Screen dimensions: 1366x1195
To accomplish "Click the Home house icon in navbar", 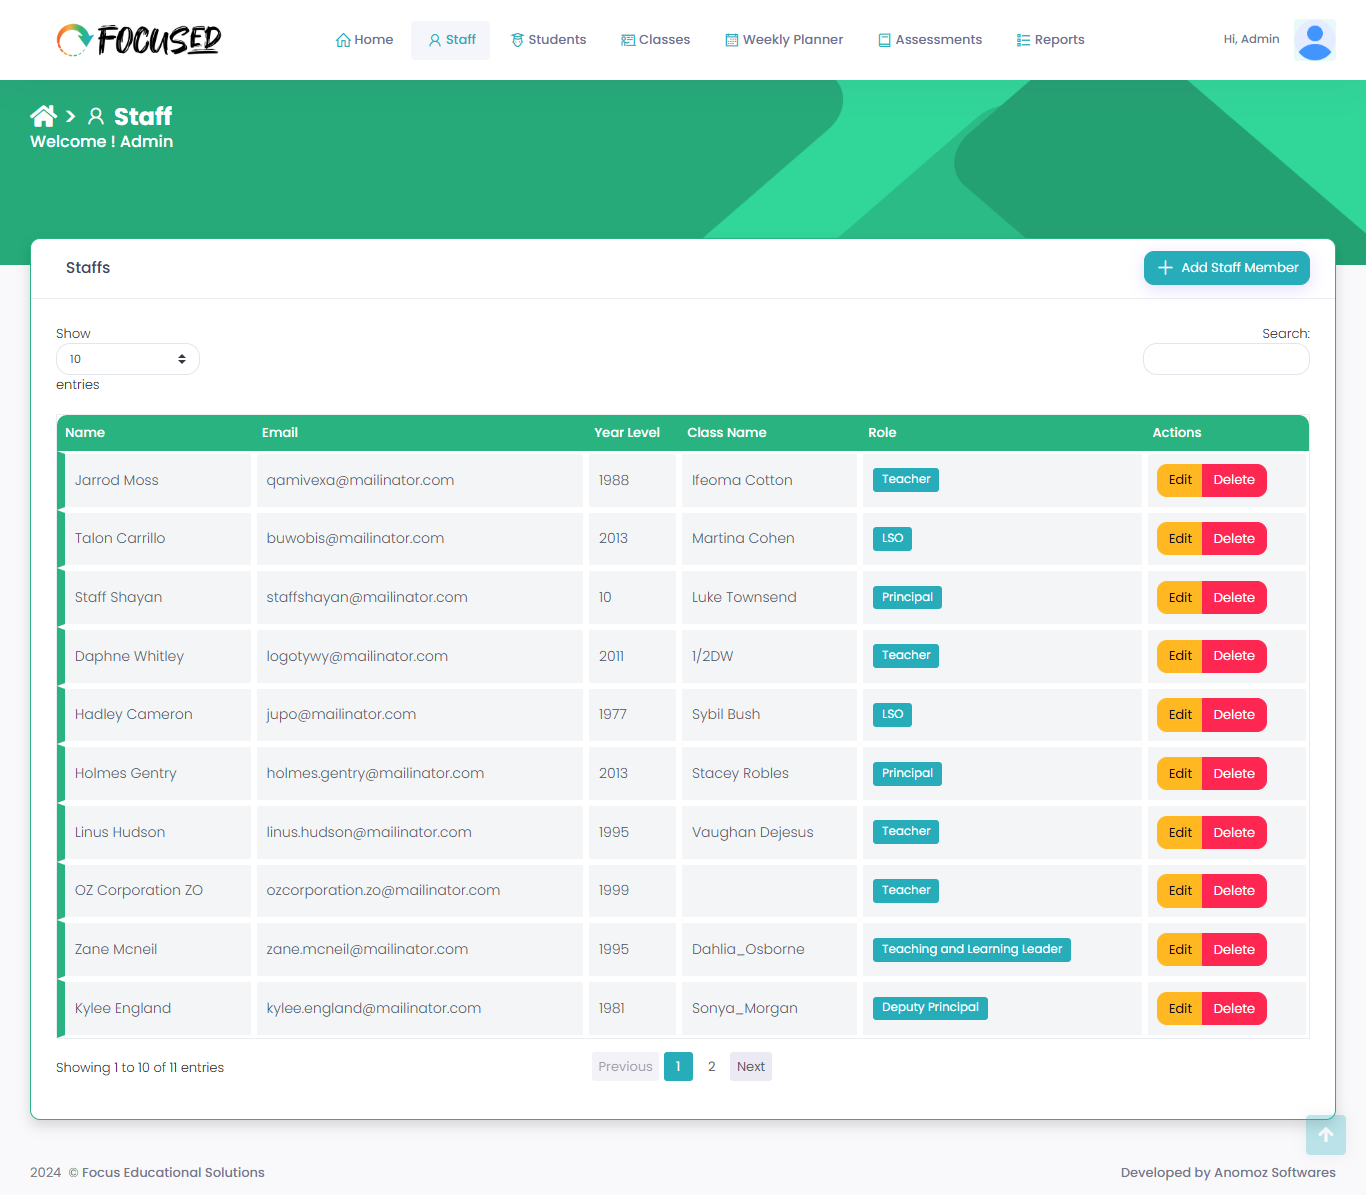I will pyautogui.click(x=343, y=40).
